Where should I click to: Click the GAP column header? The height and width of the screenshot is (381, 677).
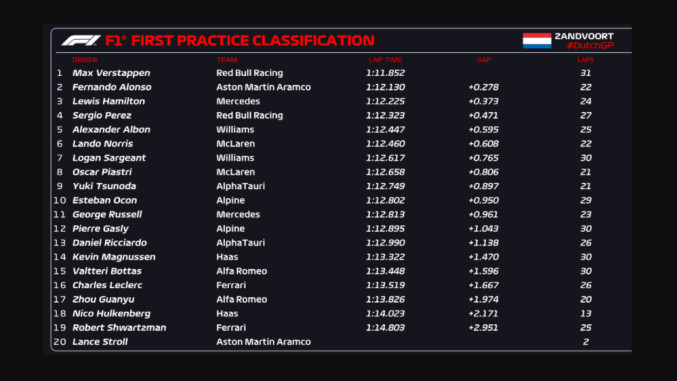pos(484,60)
